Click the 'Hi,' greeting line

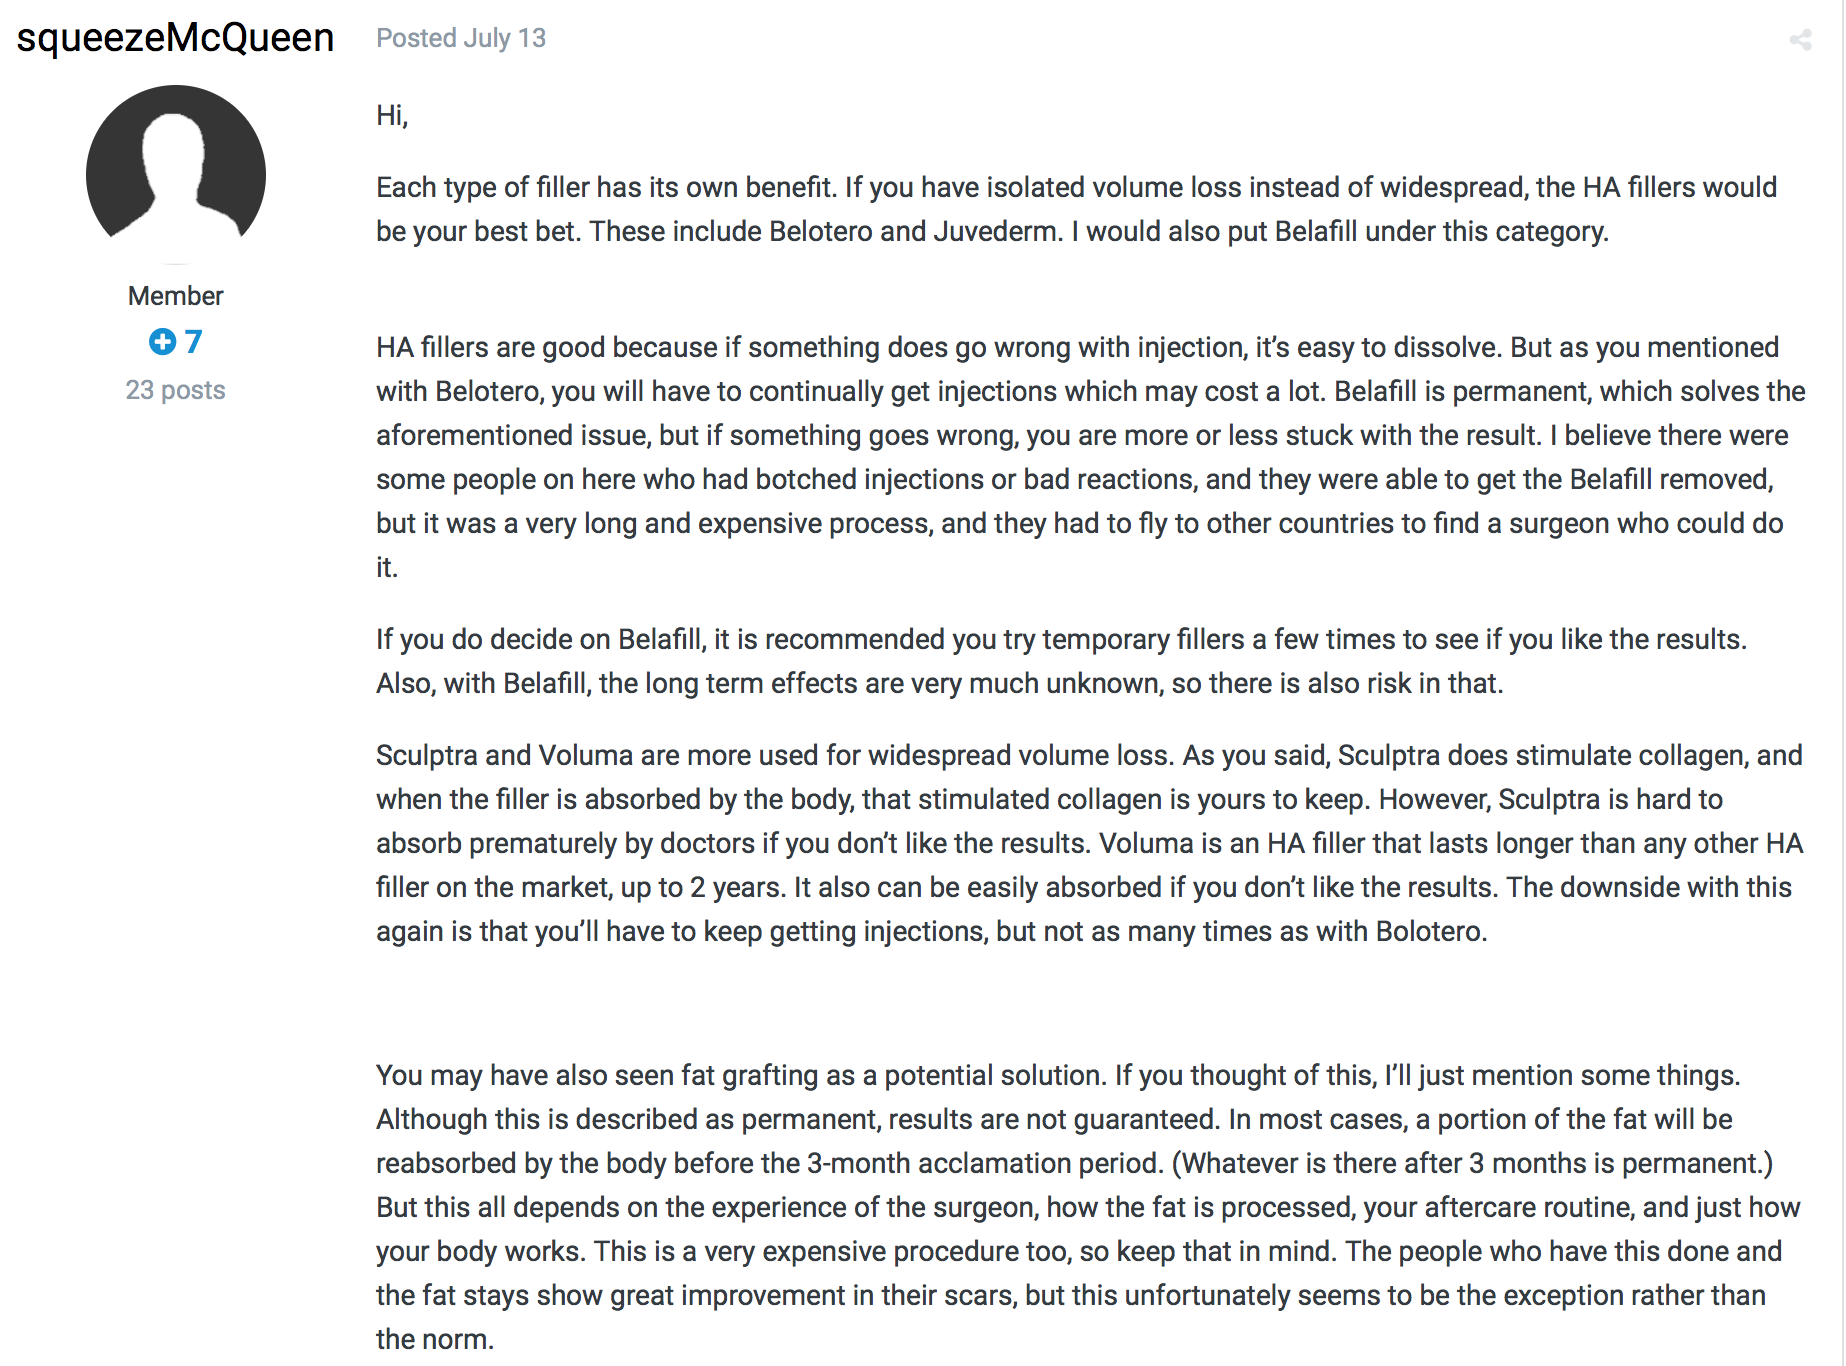click(x=392, y=116)
